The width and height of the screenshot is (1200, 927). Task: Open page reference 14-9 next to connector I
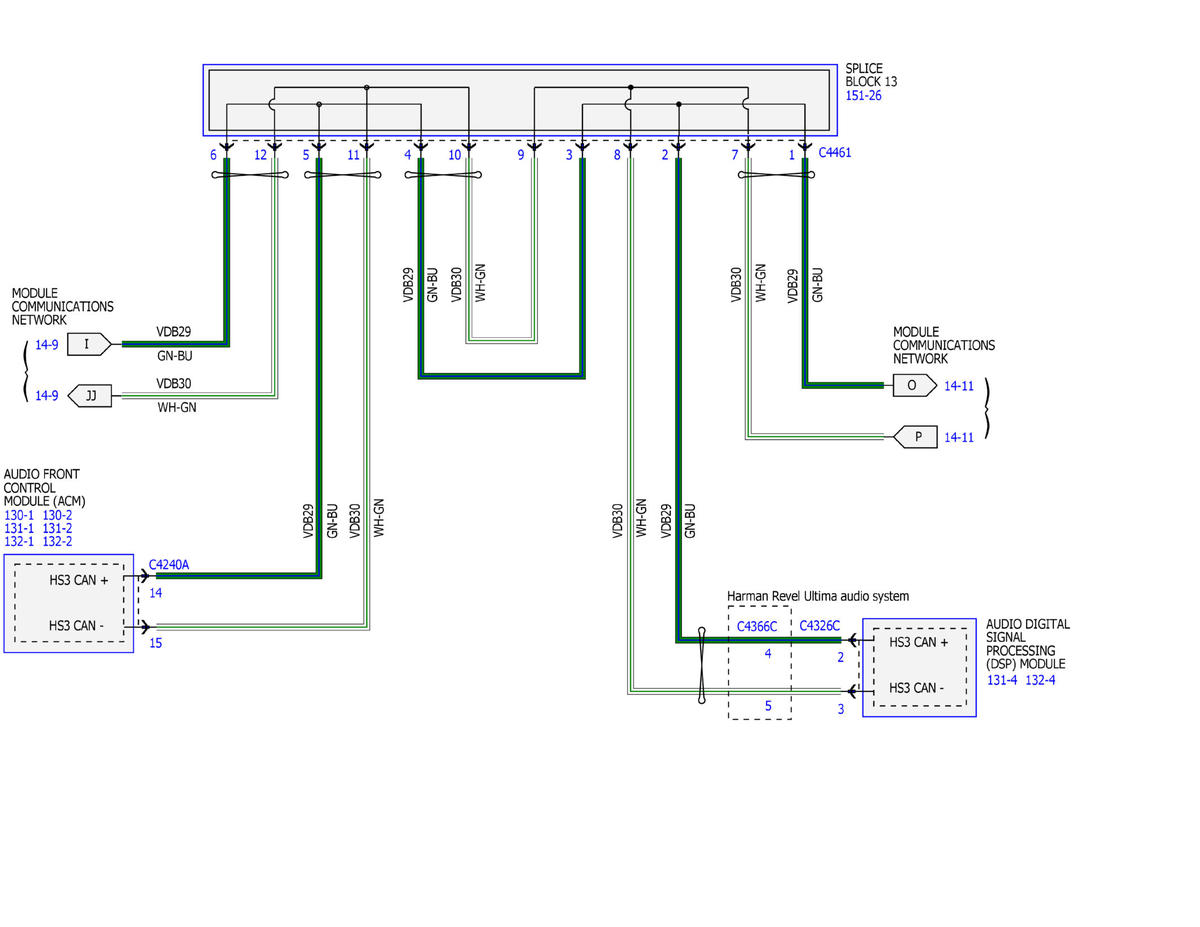(x=47, y=345)
